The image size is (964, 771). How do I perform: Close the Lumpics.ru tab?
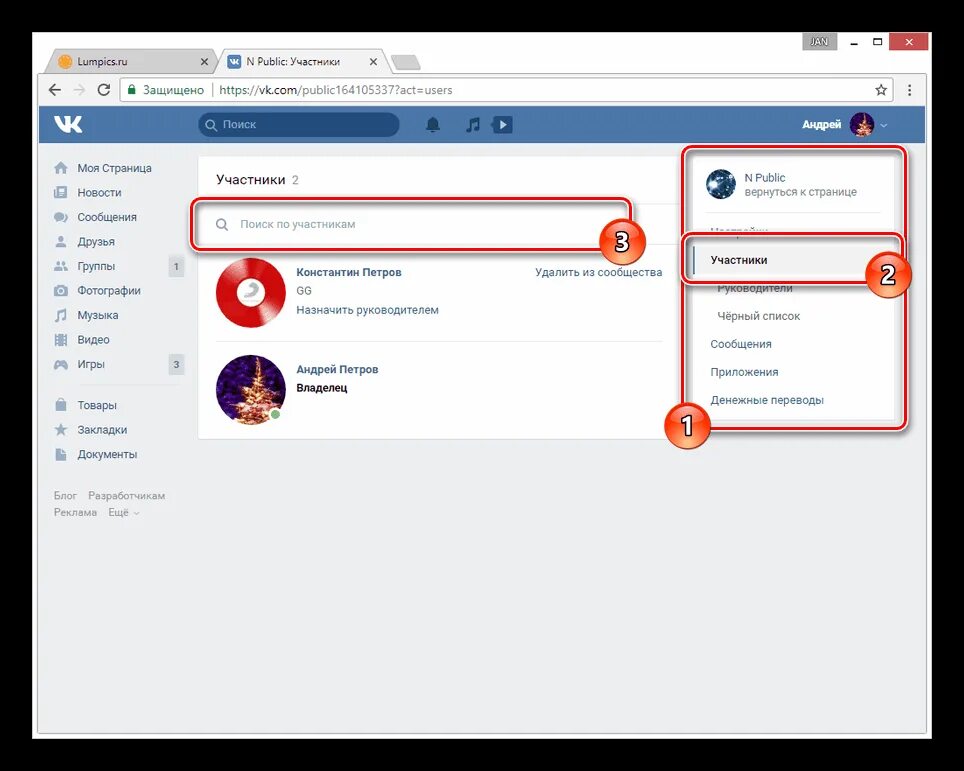(x=204, y=62)
